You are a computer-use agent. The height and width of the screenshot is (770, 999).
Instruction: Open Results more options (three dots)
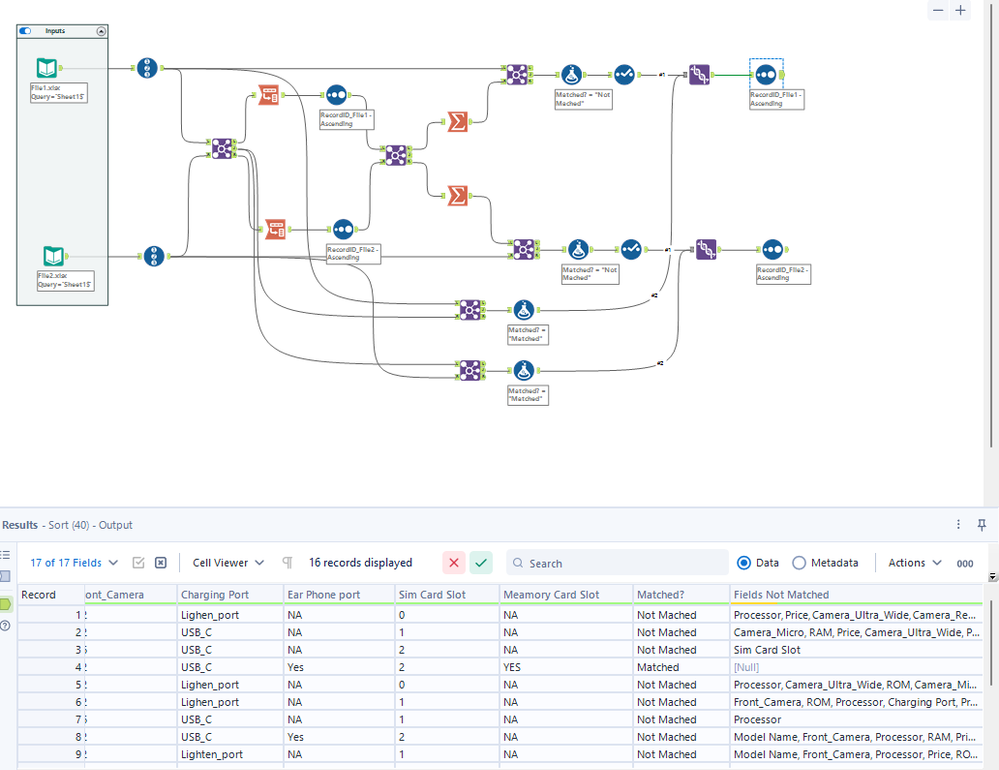958,524
